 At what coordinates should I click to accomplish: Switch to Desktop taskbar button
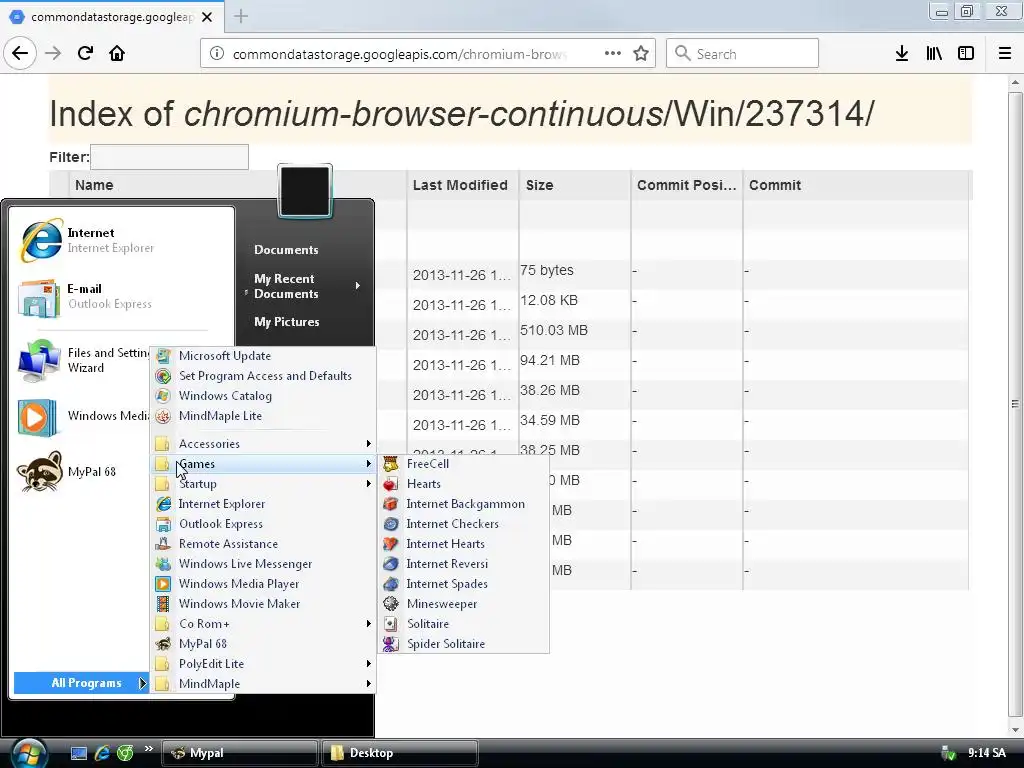pyautogui.click(x=400, y=753)
